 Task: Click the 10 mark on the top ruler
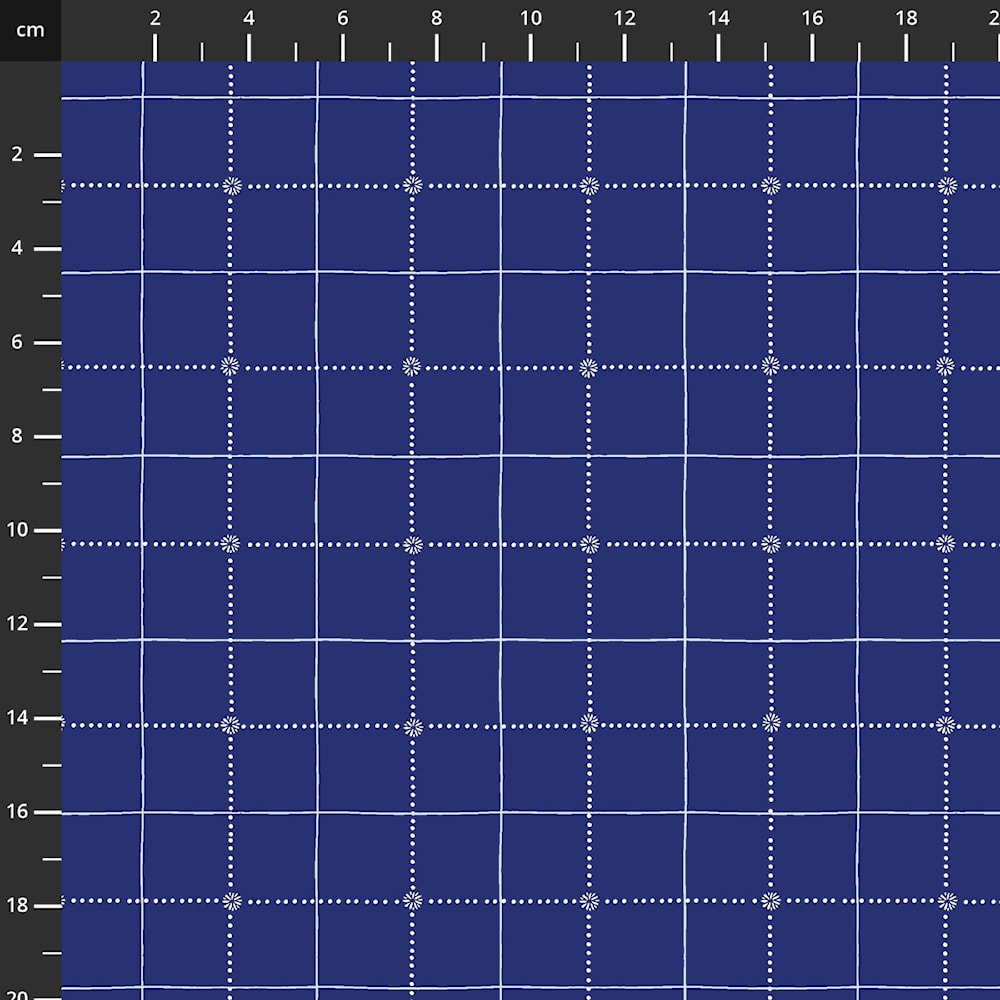530,19
